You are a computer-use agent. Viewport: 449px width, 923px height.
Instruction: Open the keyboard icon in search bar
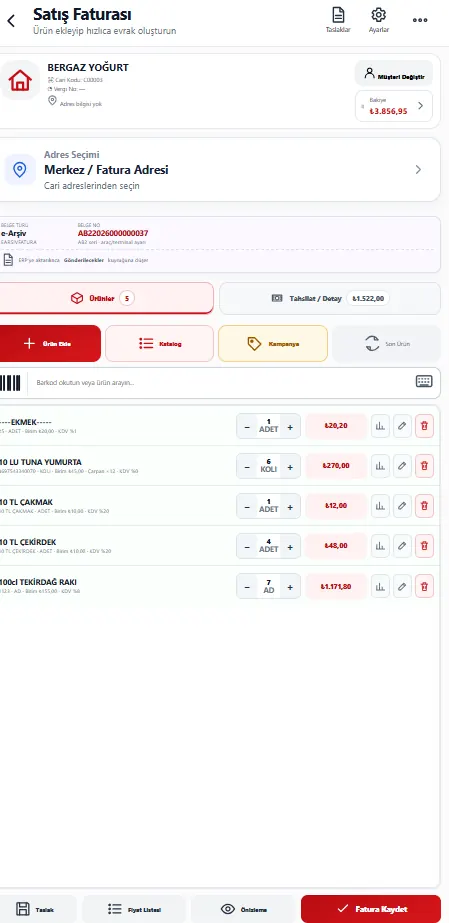click(x=424, y=381)
